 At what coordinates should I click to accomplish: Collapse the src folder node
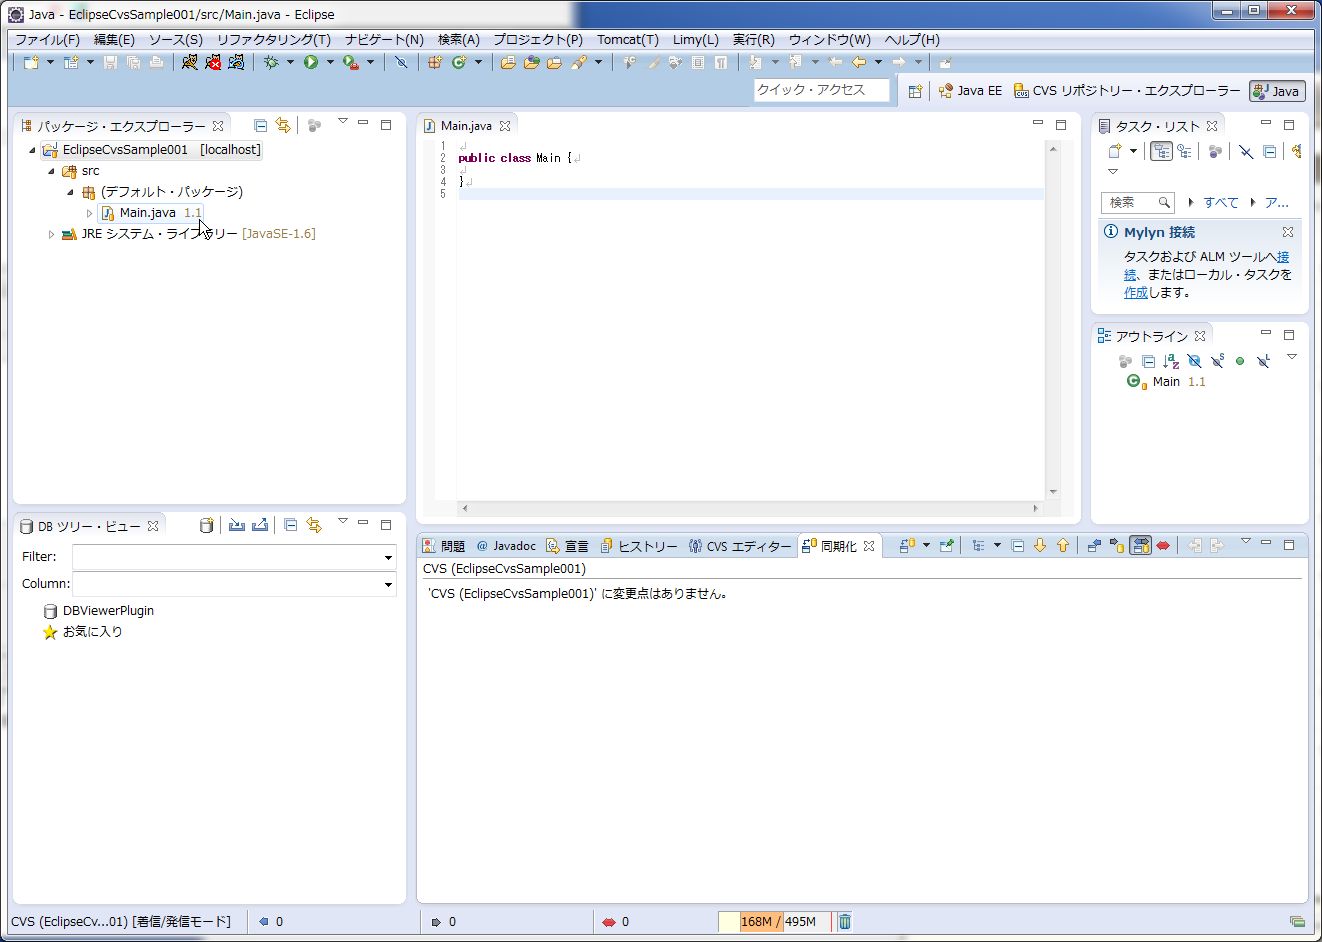click(x=51, y=171)
